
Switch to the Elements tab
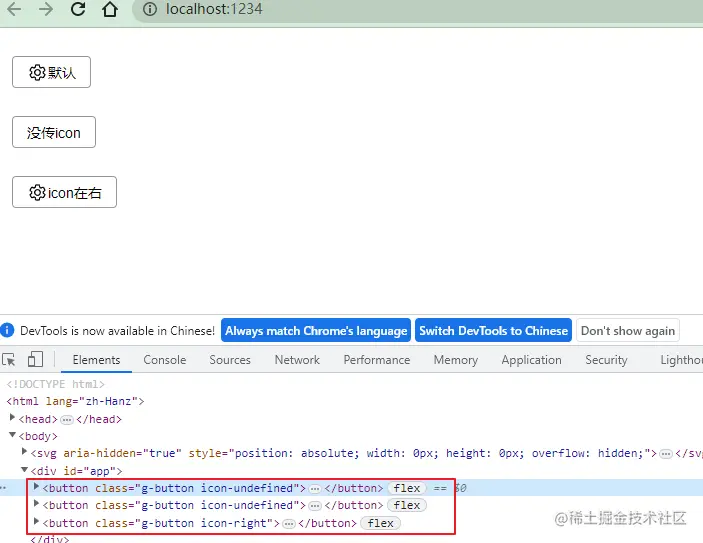click(x=96, y=360)
